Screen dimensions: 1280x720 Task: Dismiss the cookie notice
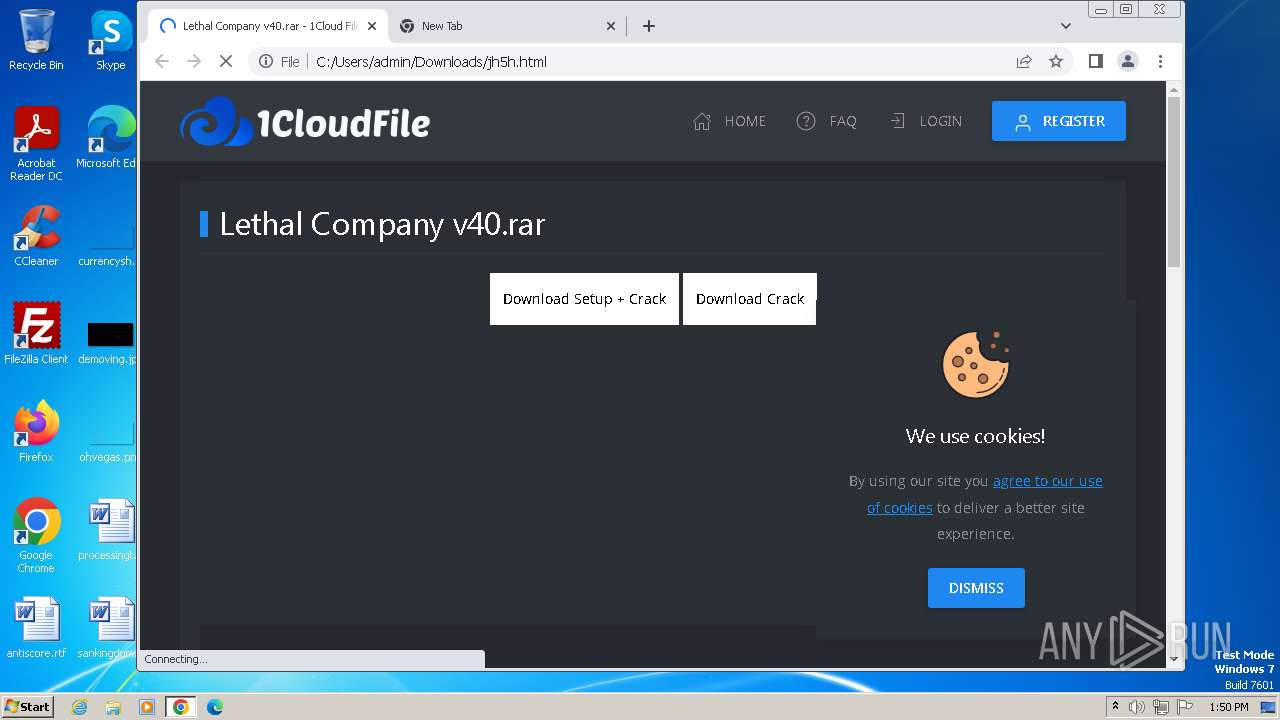[x=976, y=588]
